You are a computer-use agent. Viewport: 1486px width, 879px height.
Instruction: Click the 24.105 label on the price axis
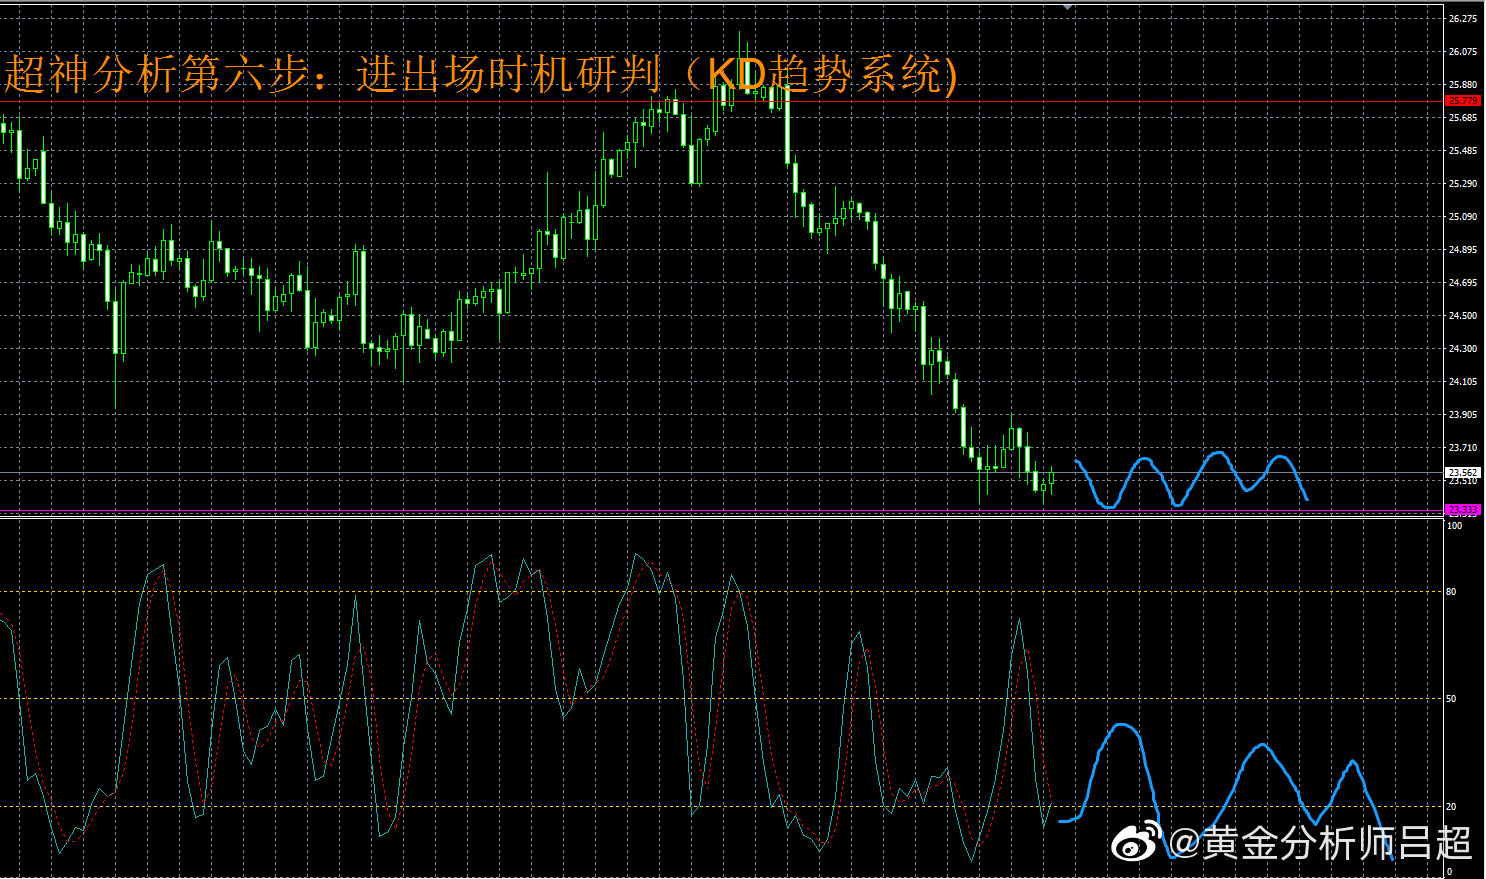pos(1463,382)
